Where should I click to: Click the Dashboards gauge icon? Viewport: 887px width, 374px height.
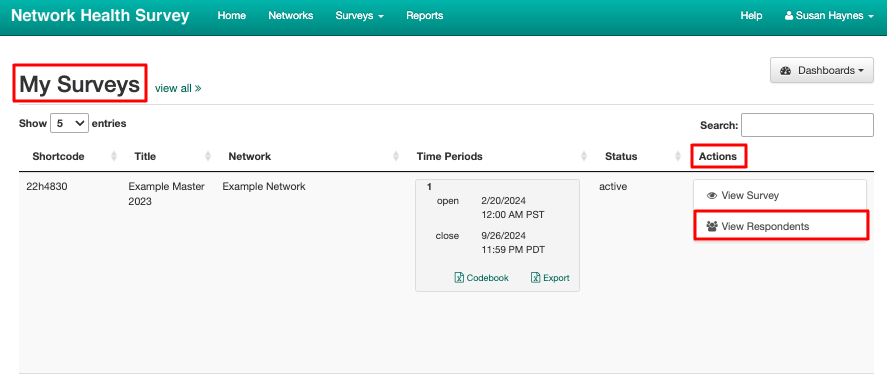coord(785,71)
